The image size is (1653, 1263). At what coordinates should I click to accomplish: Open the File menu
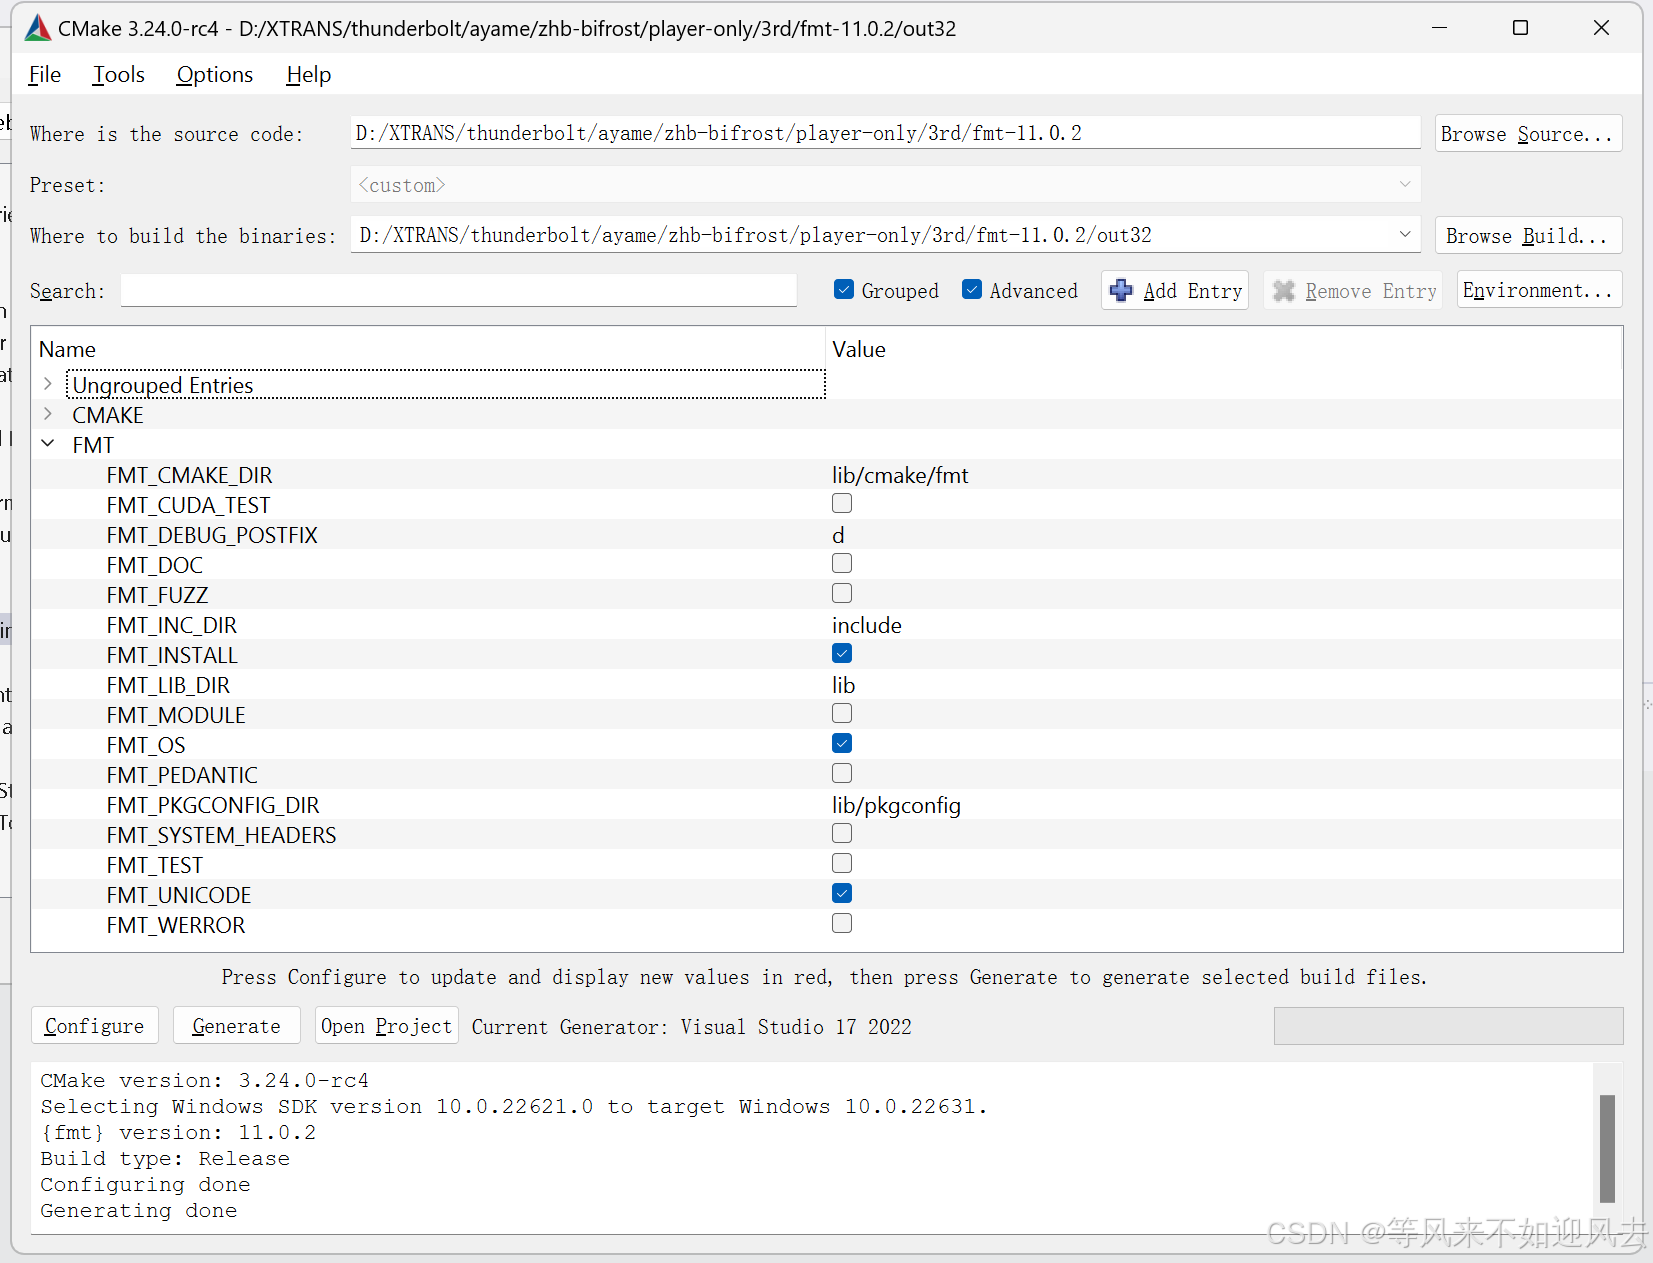click(x=45, y=75)
